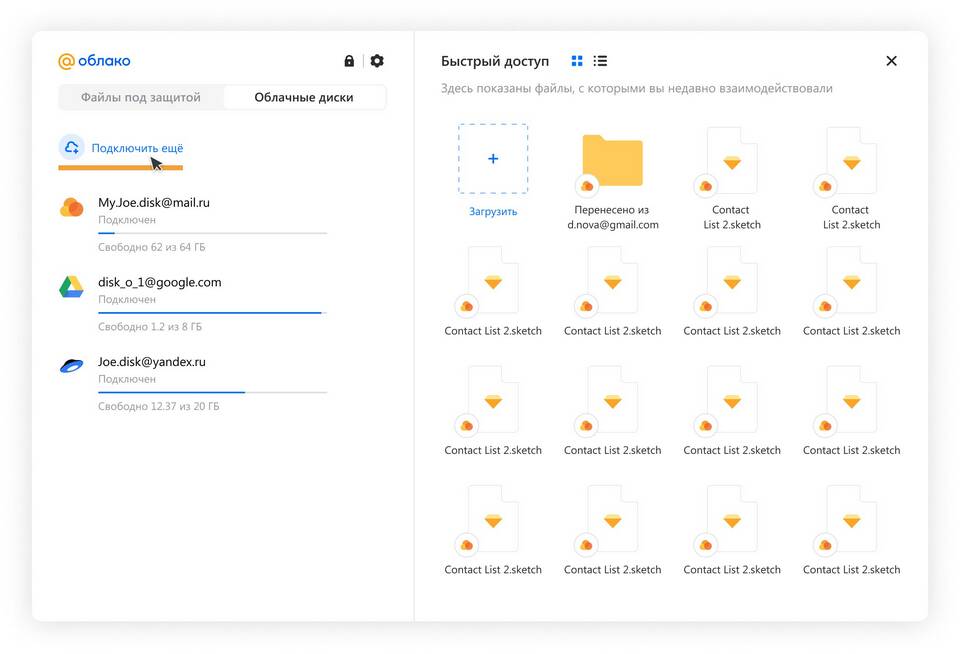Click the Подключить ещё link

tap(137, 148)
